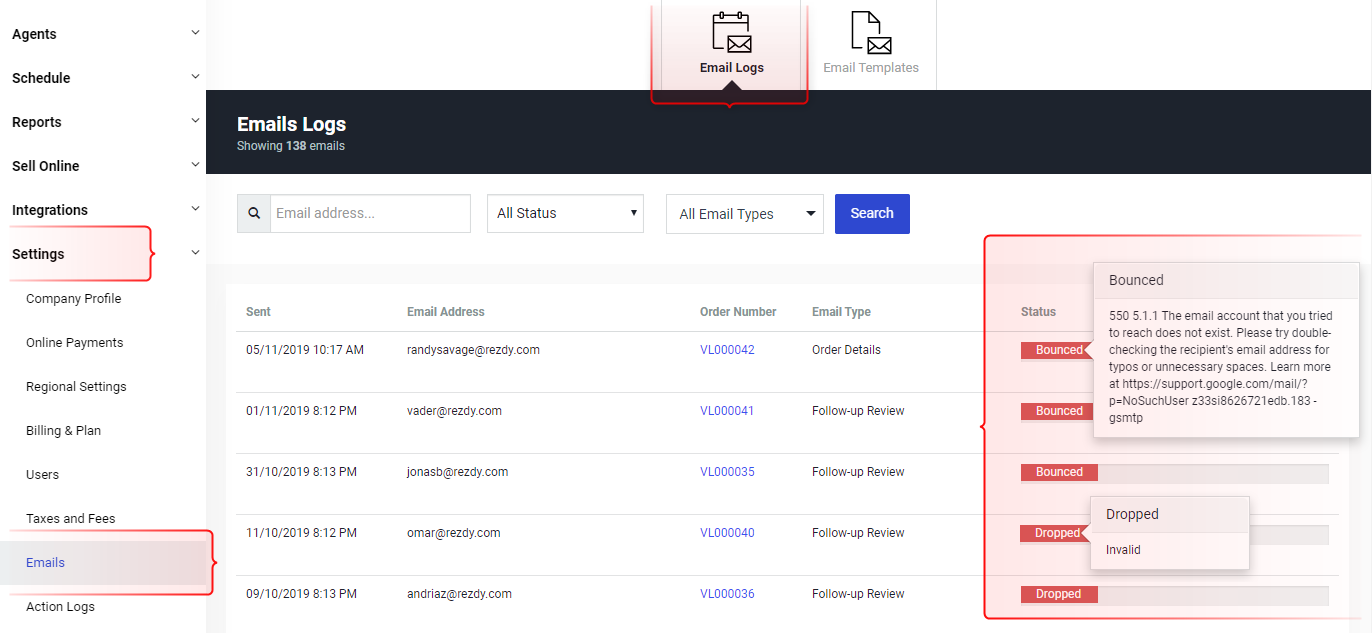Open Users settings page
This screenshot has height=633, width=1372.
pyautogui.click(x=43, y=474)
